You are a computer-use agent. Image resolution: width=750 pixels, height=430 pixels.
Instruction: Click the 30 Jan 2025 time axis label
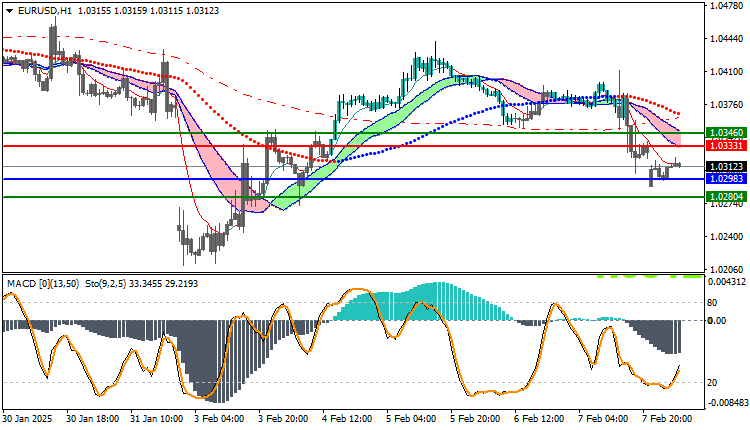pyautogui.click(x=27, y=419)
